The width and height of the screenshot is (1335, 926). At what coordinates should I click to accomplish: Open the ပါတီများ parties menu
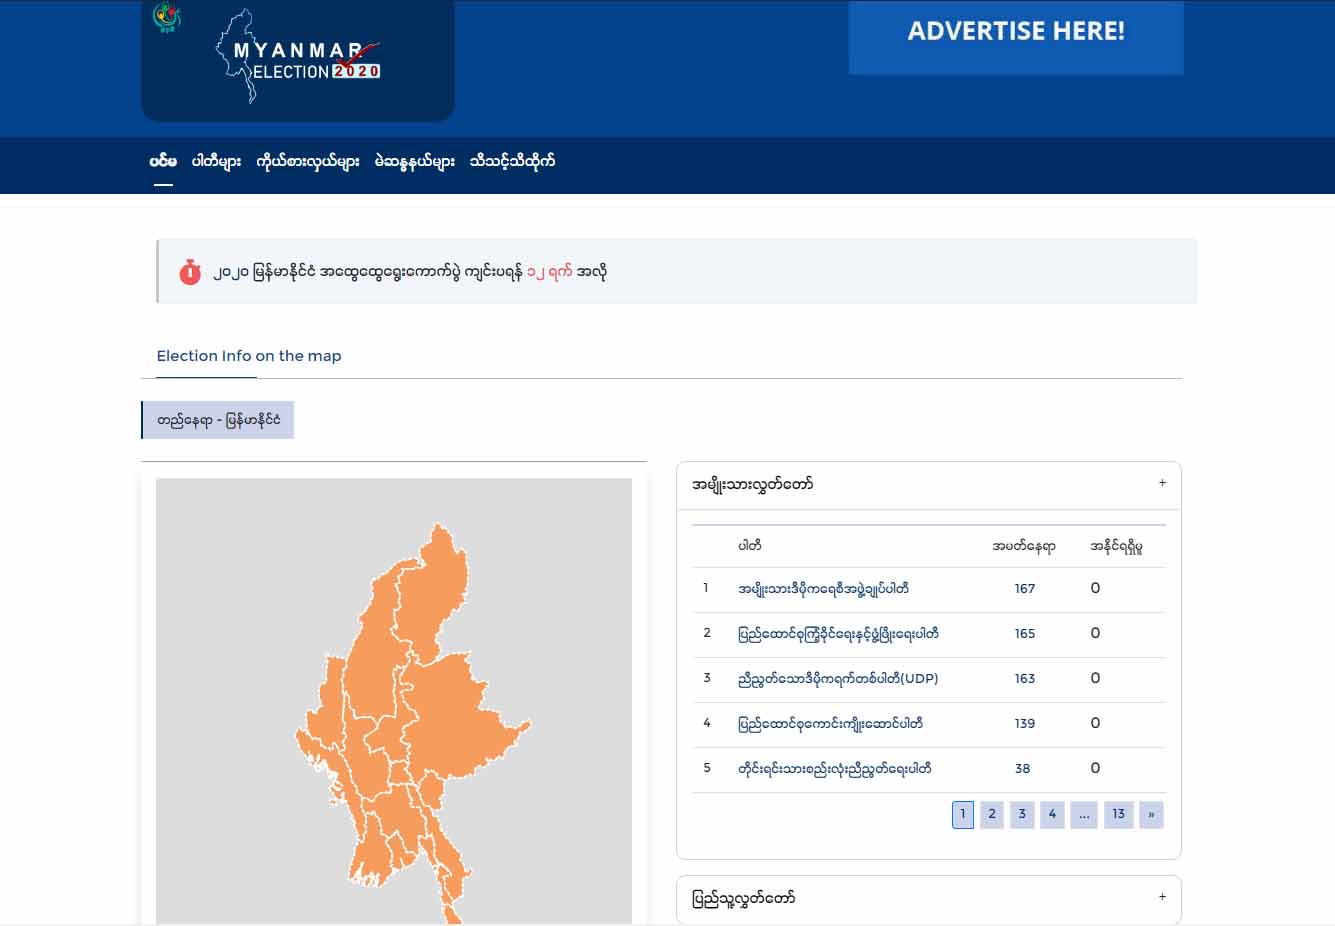216,161
